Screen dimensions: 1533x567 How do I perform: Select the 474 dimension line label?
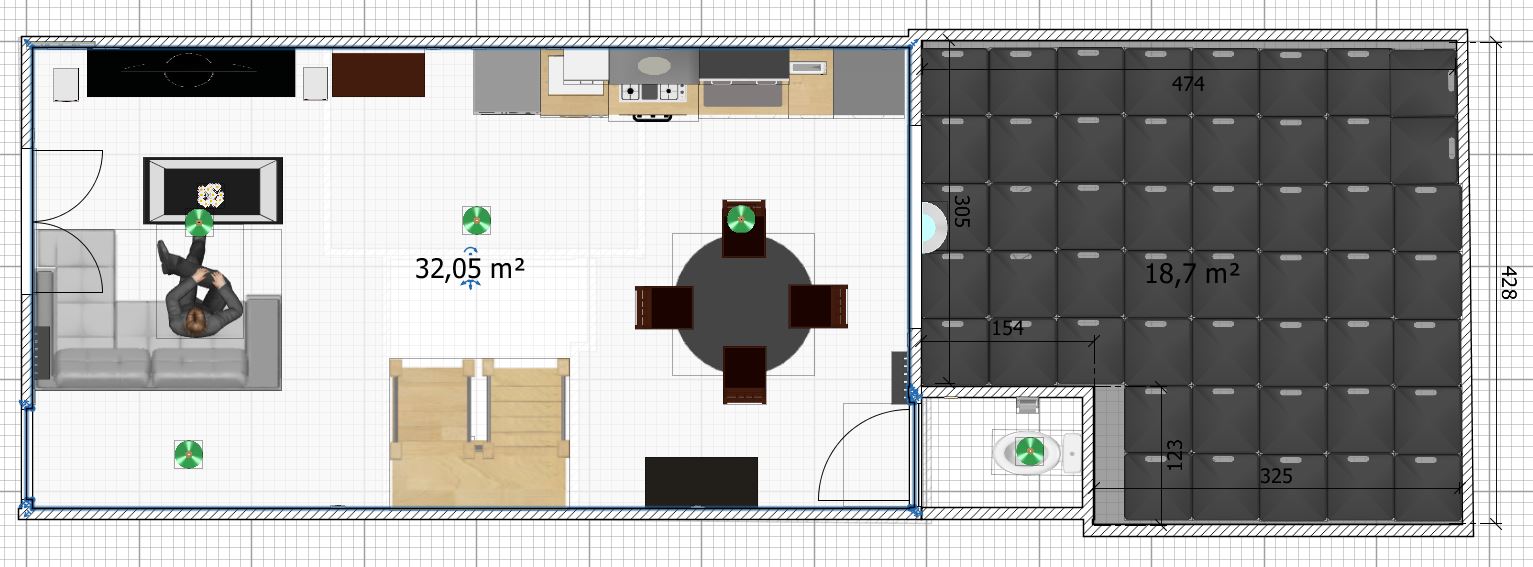click(1188, 85)
